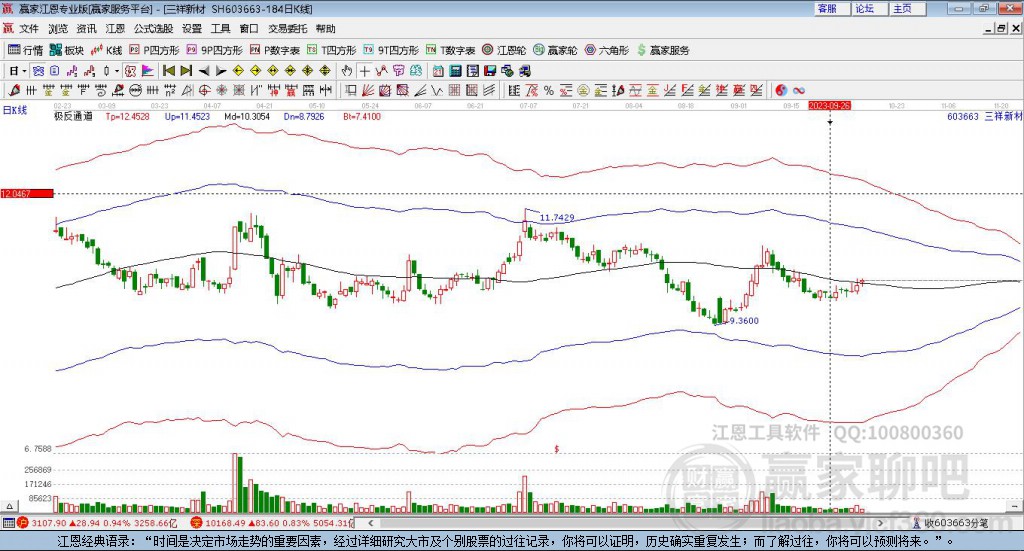Click the first drawing pen icon
The width and height of the screenshot is (1024, 551).
(x=14, y=90)
